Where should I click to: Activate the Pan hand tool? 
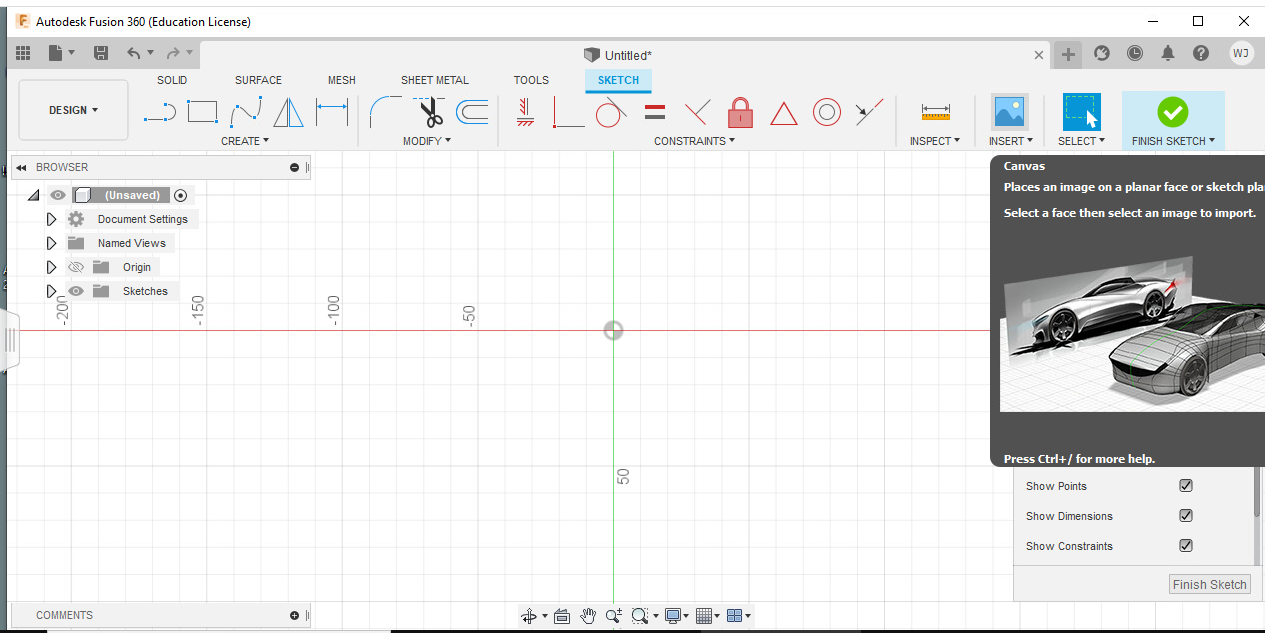click(588, 616)
